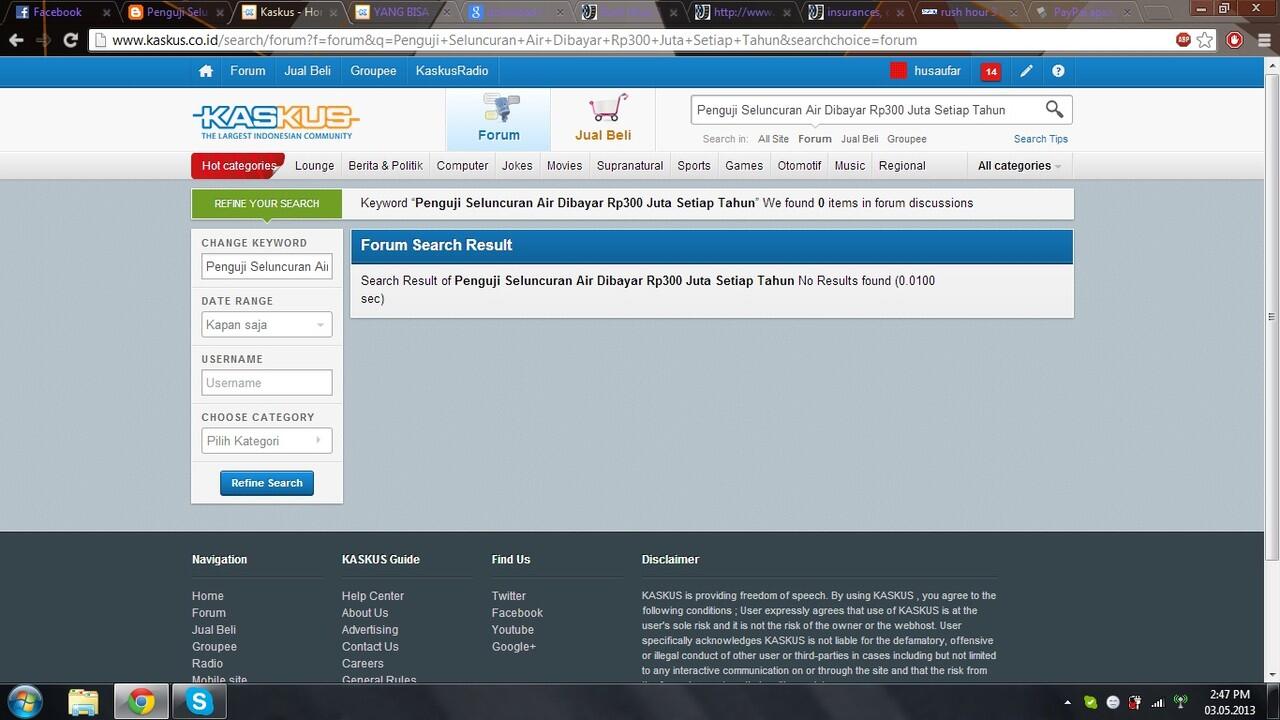1280x720 pixels.
Task: Click the Kaskus logo
Action: [275, 121]
